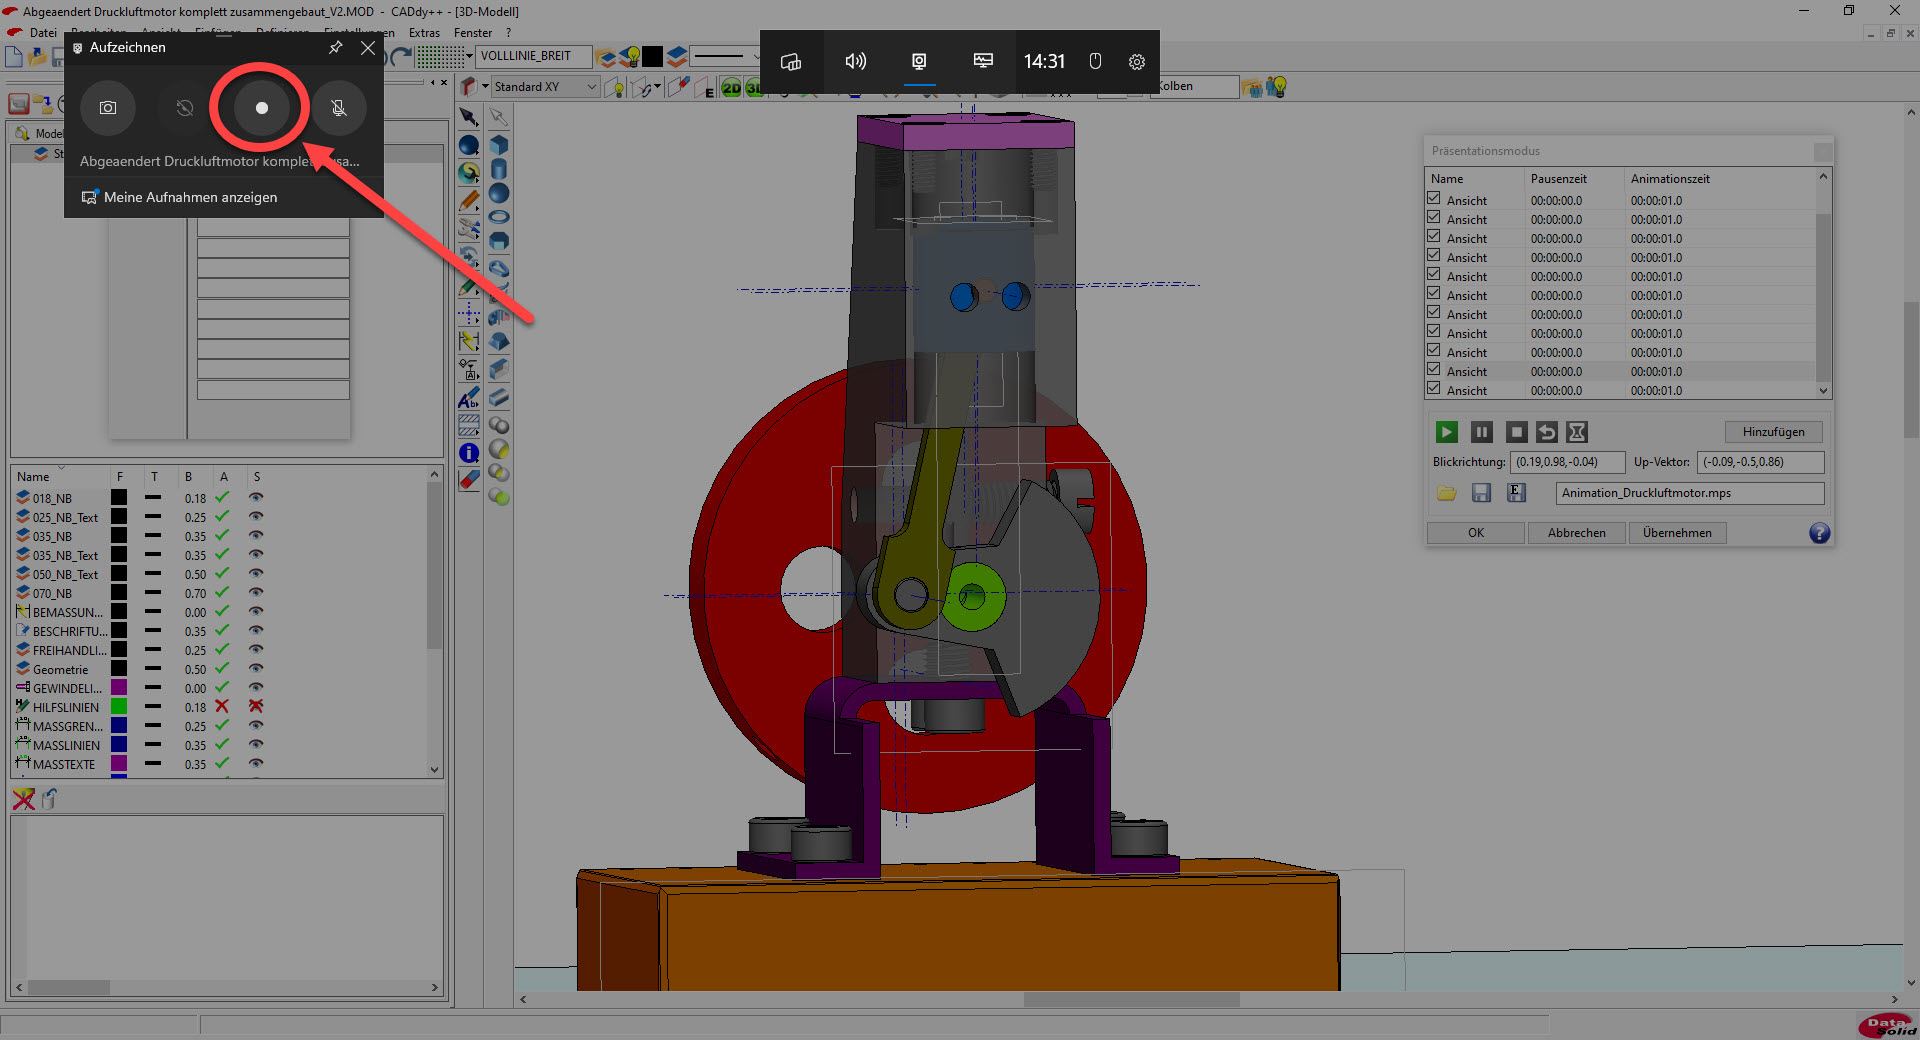Toggle the microphone while recording

pyautogui.click(x=339, y=108)
